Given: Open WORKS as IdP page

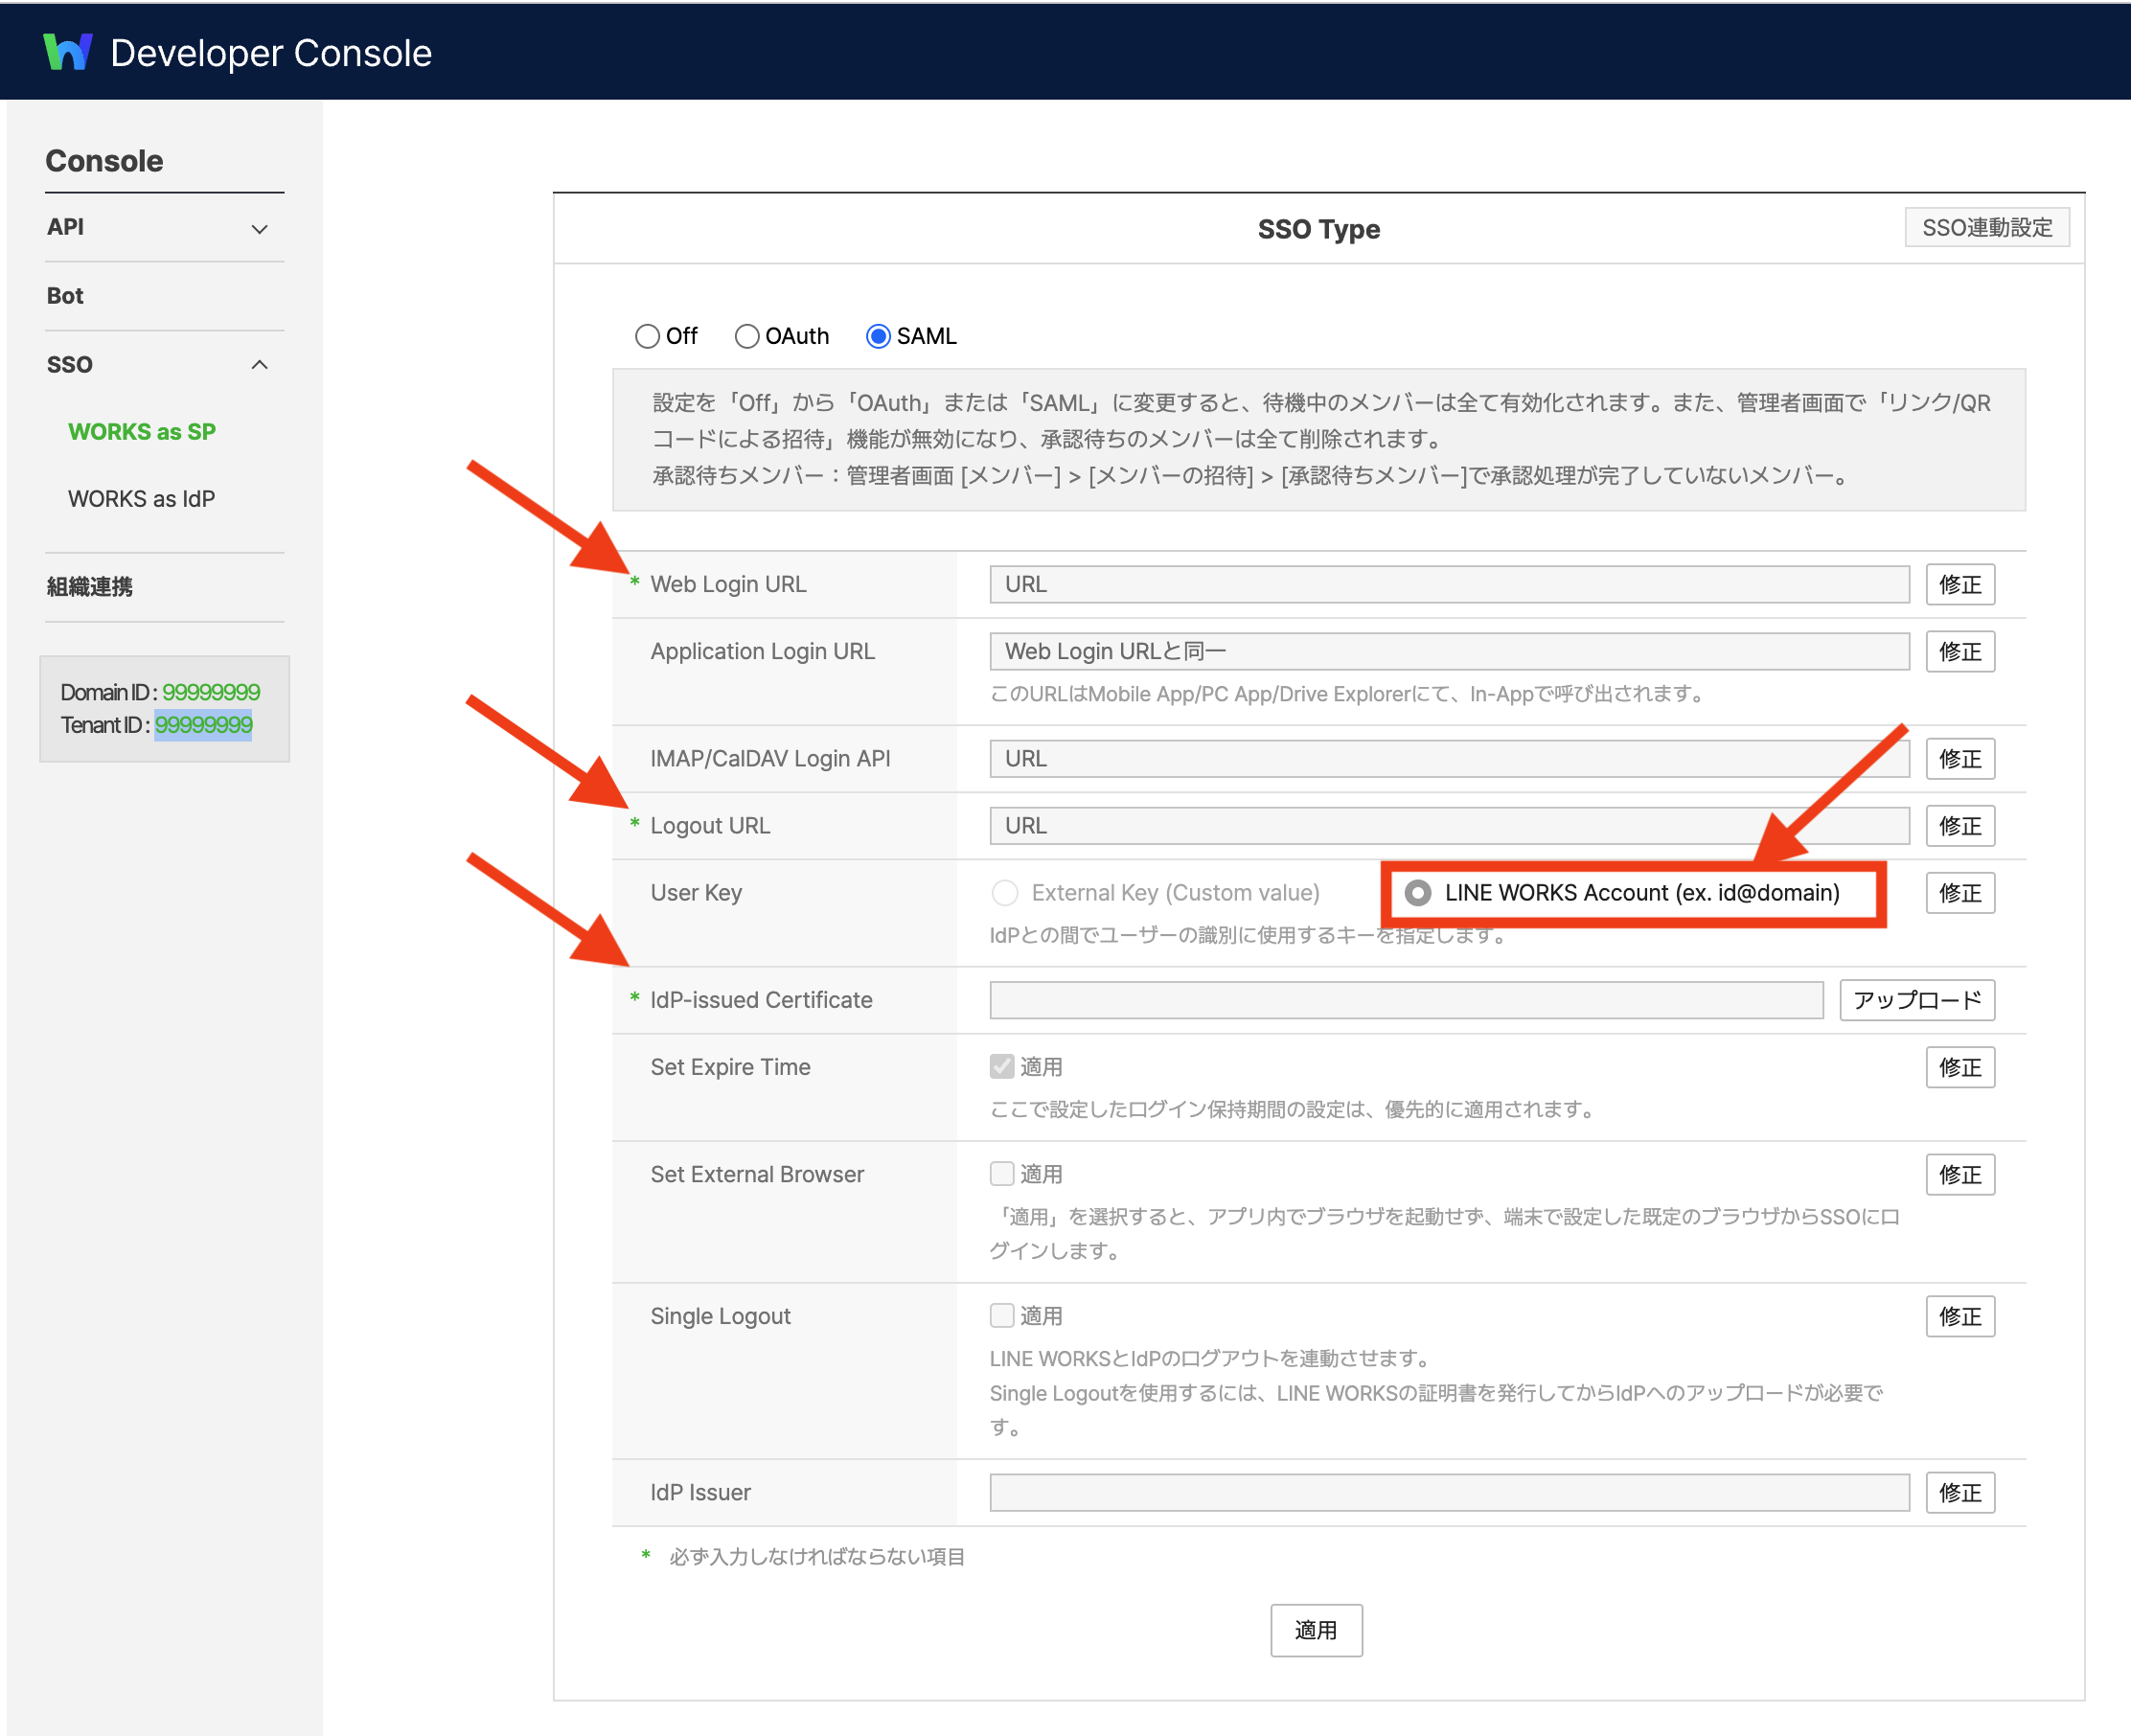Looking at the screenshot, I should coord(142,499).
